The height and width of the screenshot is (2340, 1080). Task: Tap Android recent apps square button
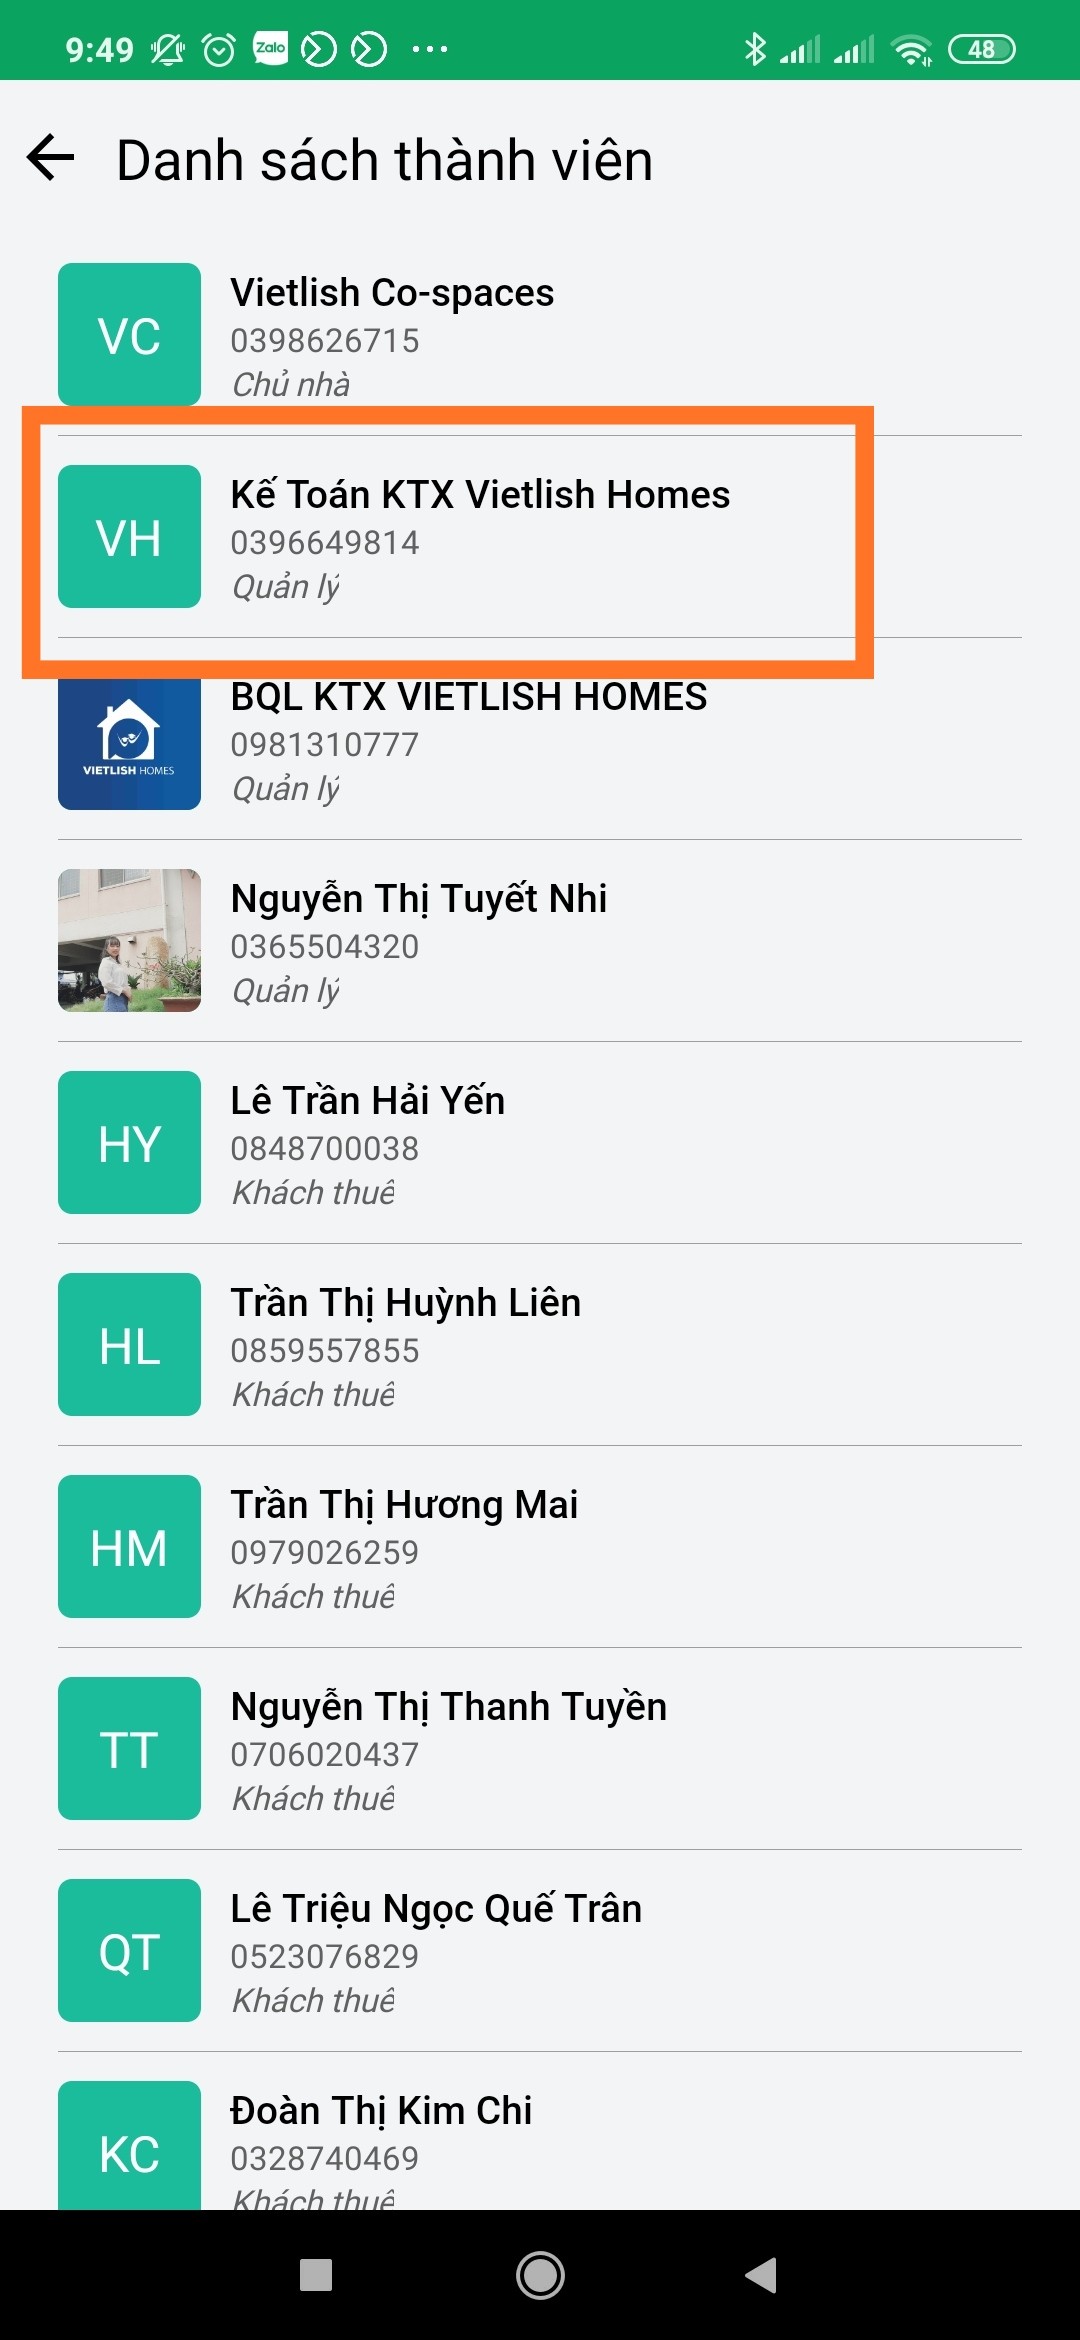316,2275
